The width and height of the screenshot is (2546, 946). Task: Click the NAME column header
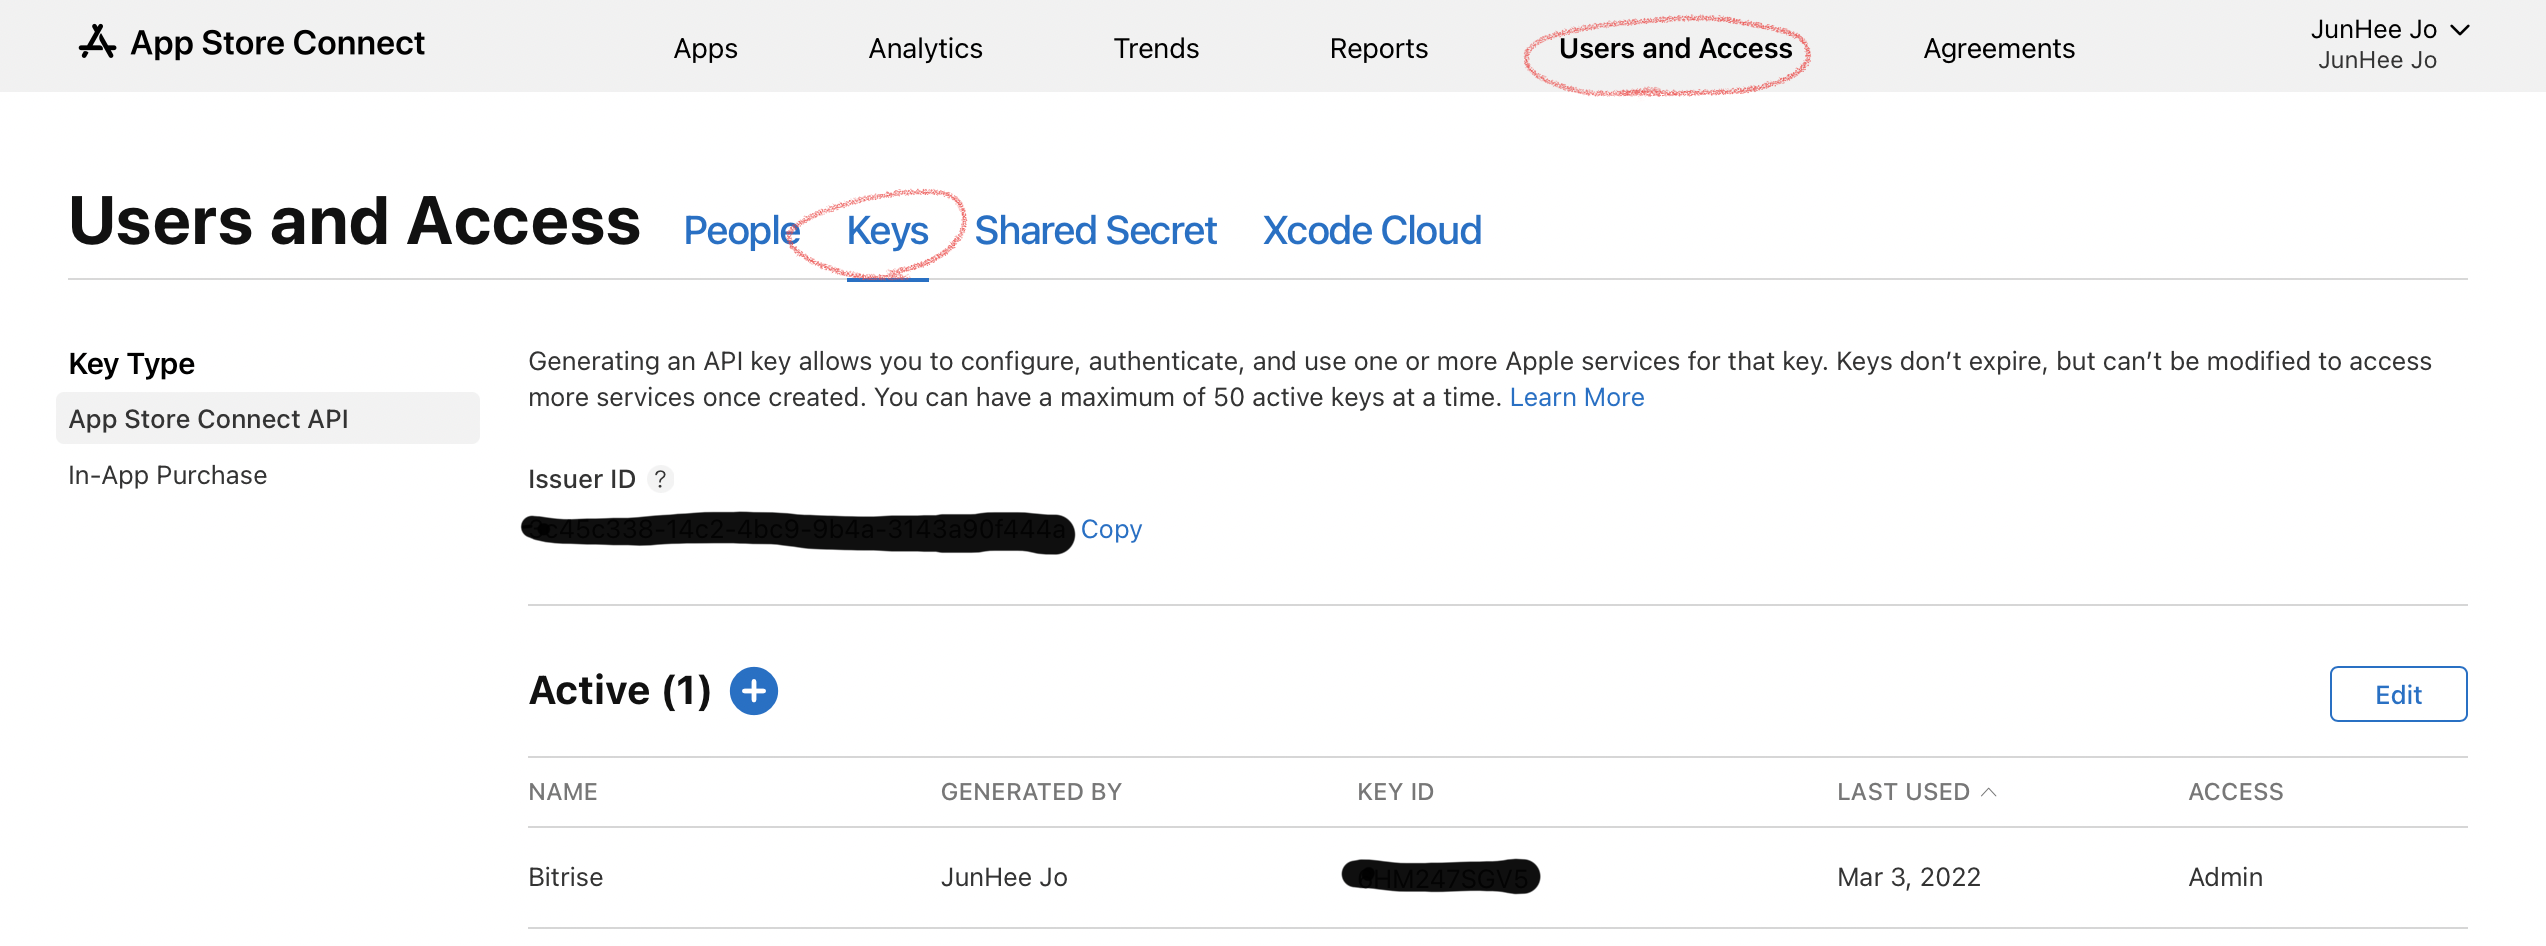tap(563, 792)
